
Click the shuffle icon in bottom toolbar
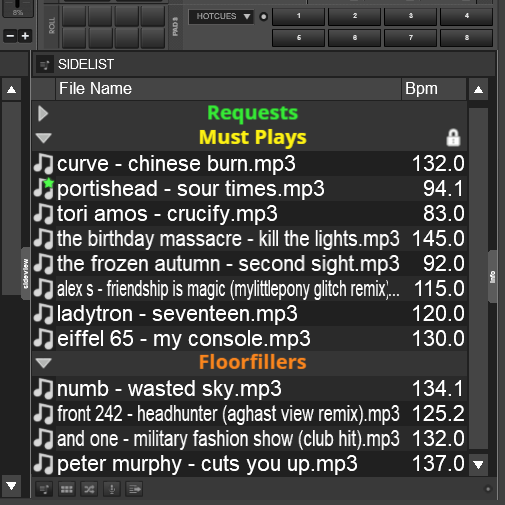pyautogui.click(x=89, y=489)
